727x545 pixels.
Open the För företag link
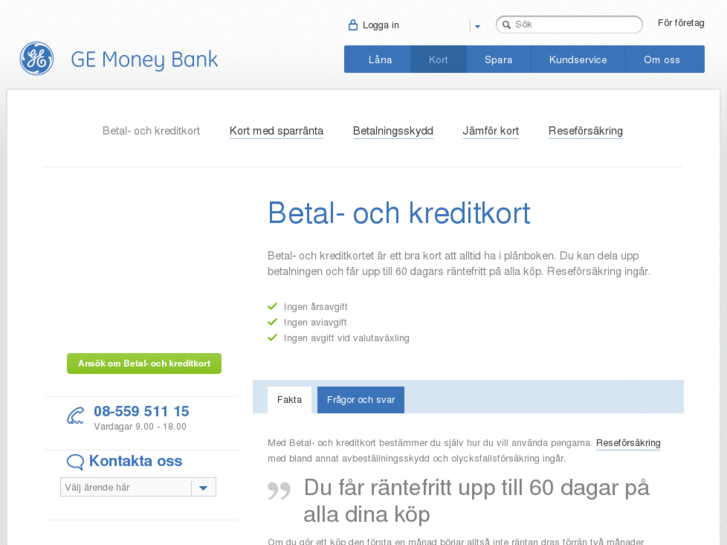(681, 23)
